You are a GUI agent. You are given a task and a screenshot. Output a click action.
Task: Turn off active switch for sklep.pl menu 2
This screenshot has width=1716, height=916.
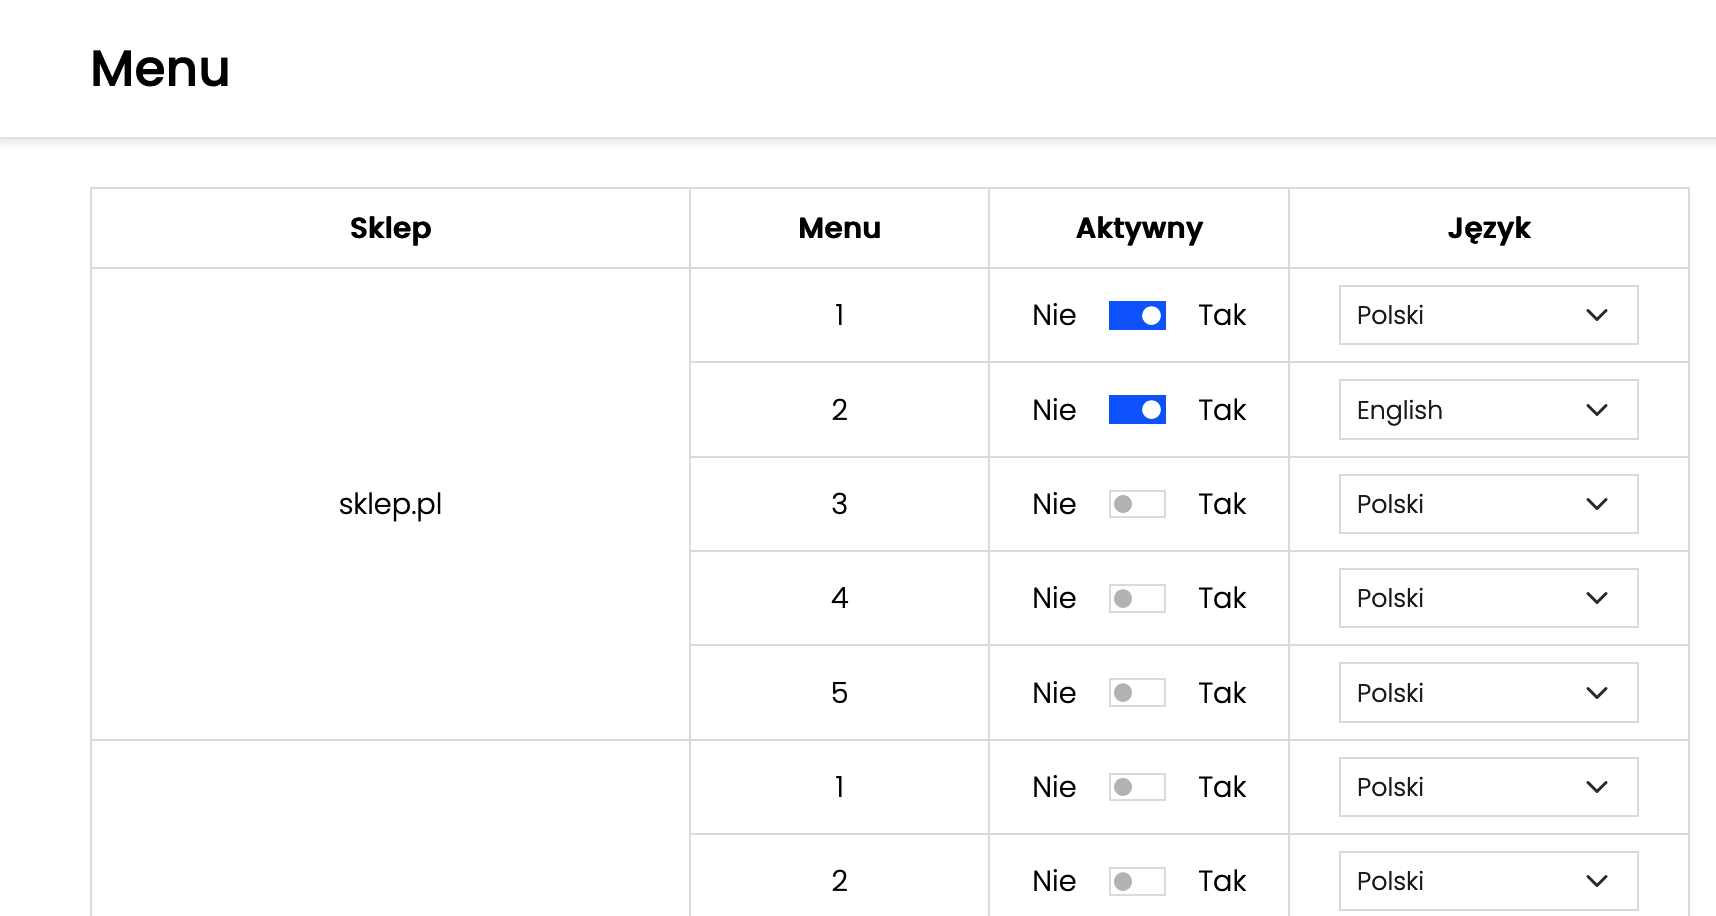tap(1137, 410)
